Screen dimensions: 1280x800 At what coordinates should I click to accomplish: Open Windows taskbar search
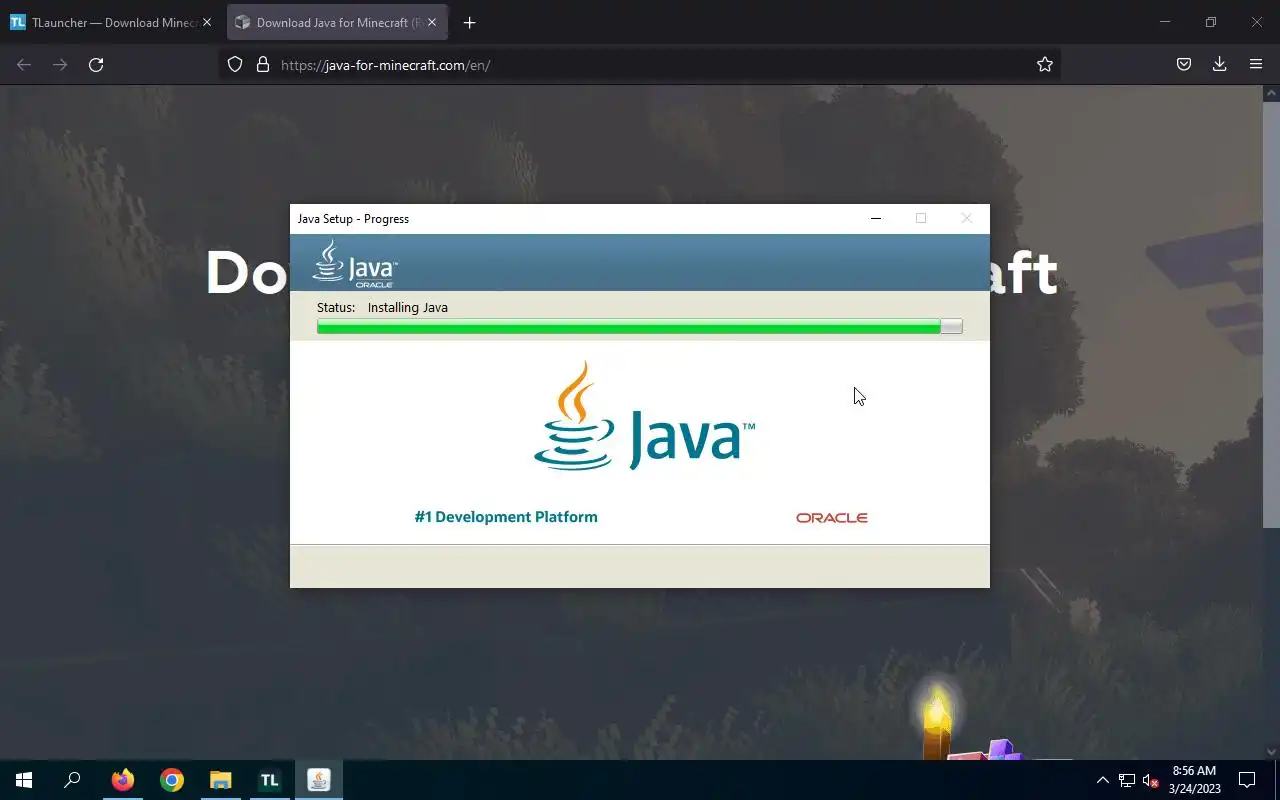[x=72, y=780]
